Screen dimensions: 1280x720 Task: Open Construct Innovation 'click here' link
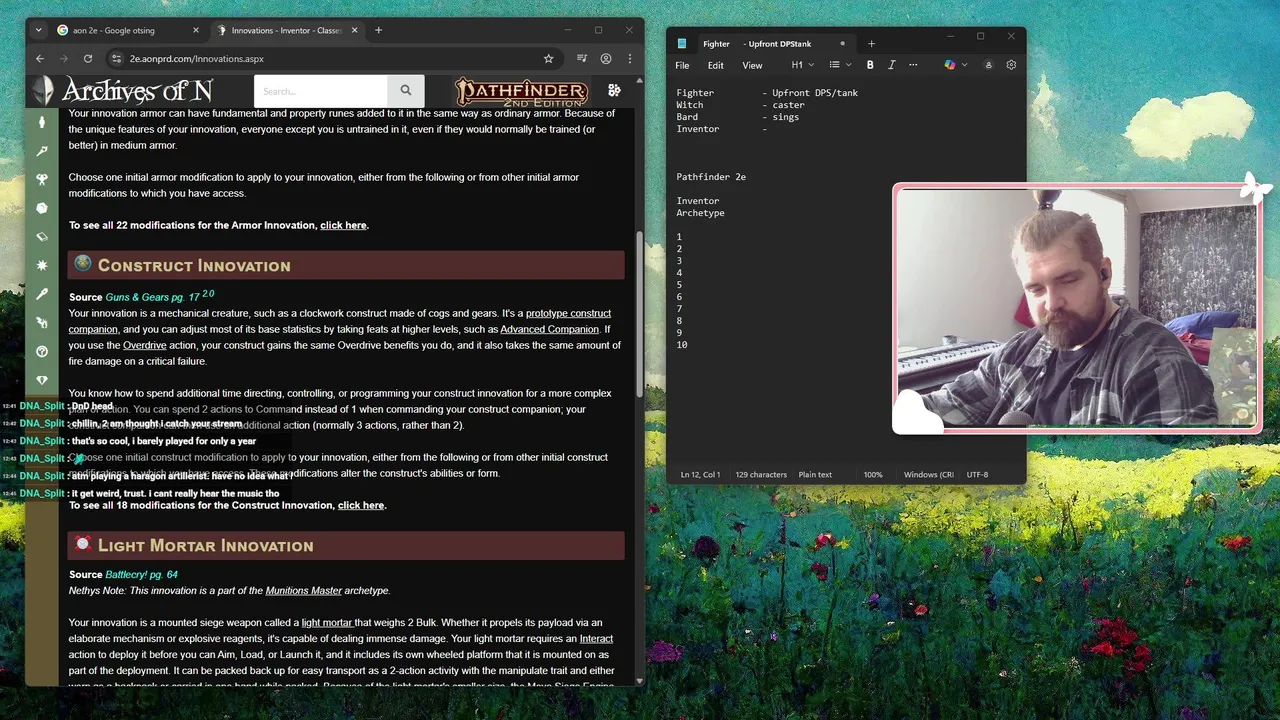tap(361, 505)
